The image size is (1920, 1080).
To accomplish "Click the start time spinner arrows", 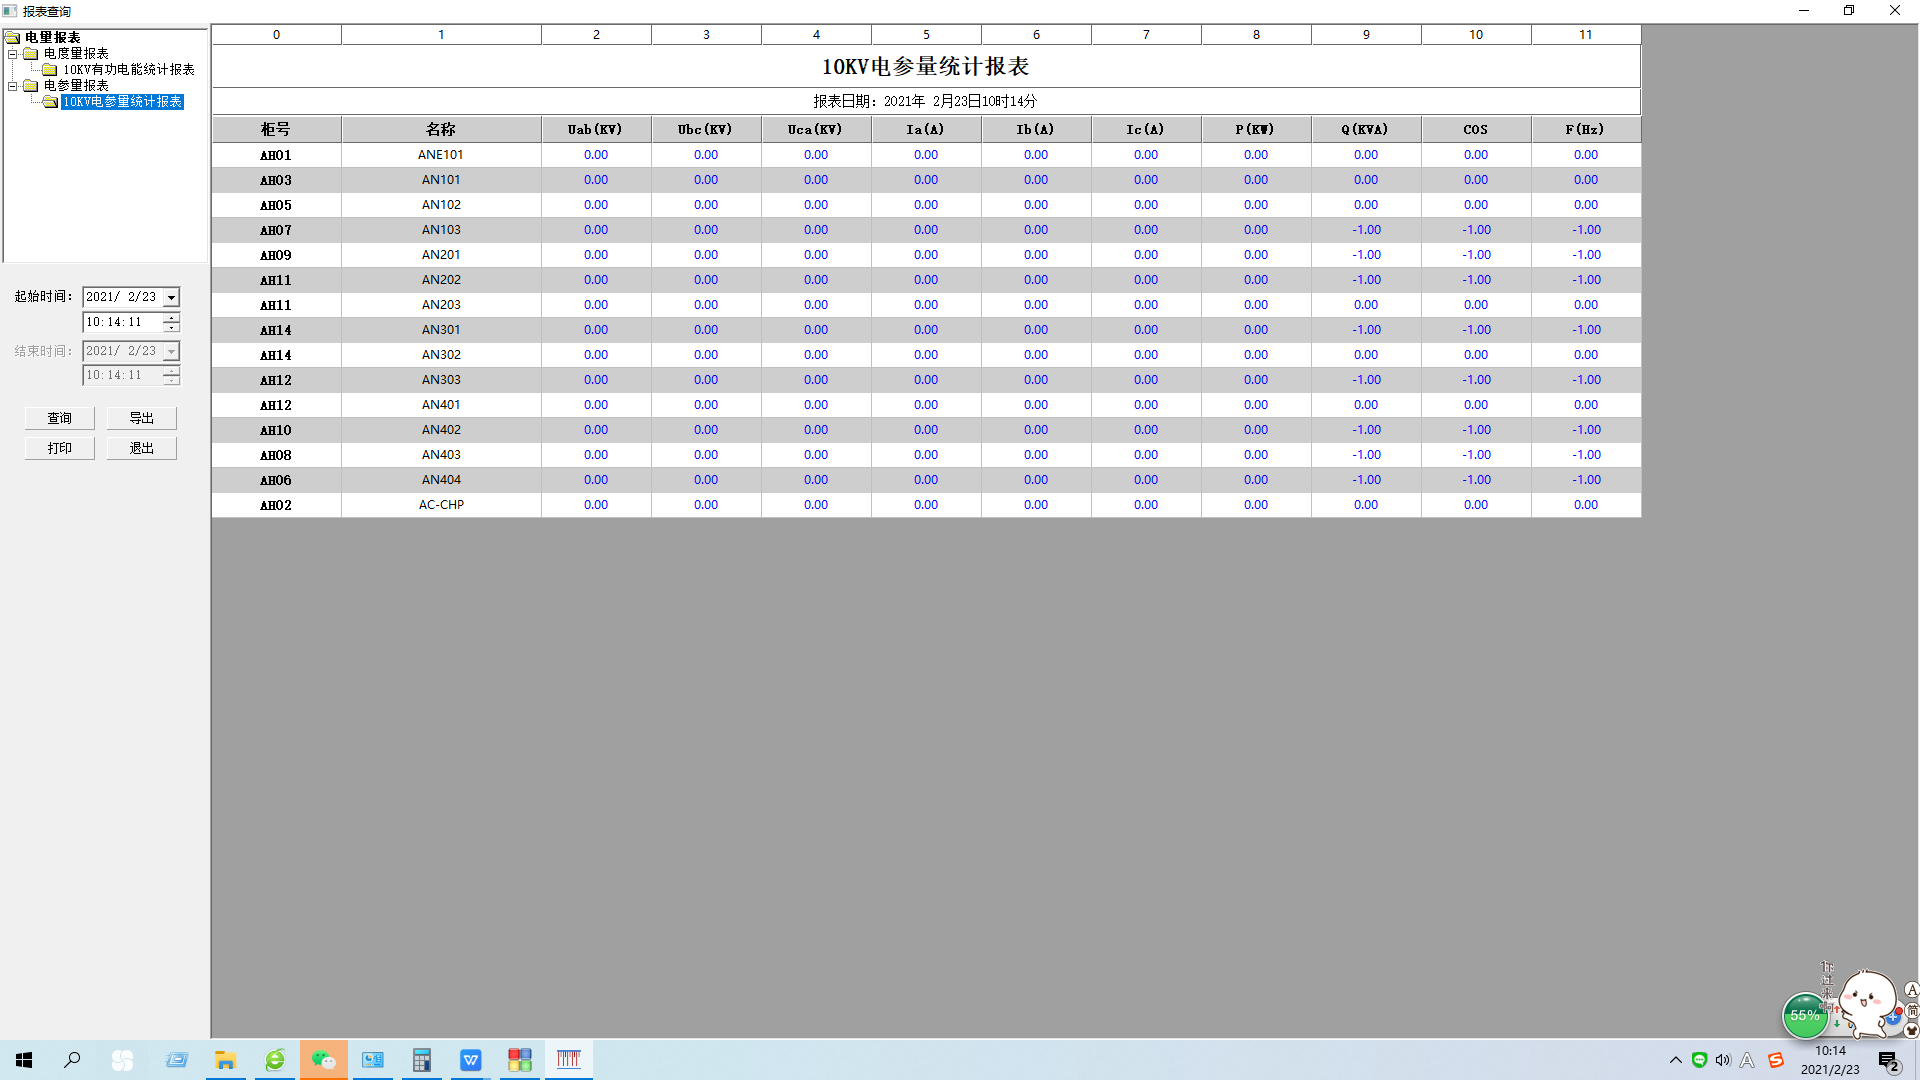I will [x=171, y=323].
